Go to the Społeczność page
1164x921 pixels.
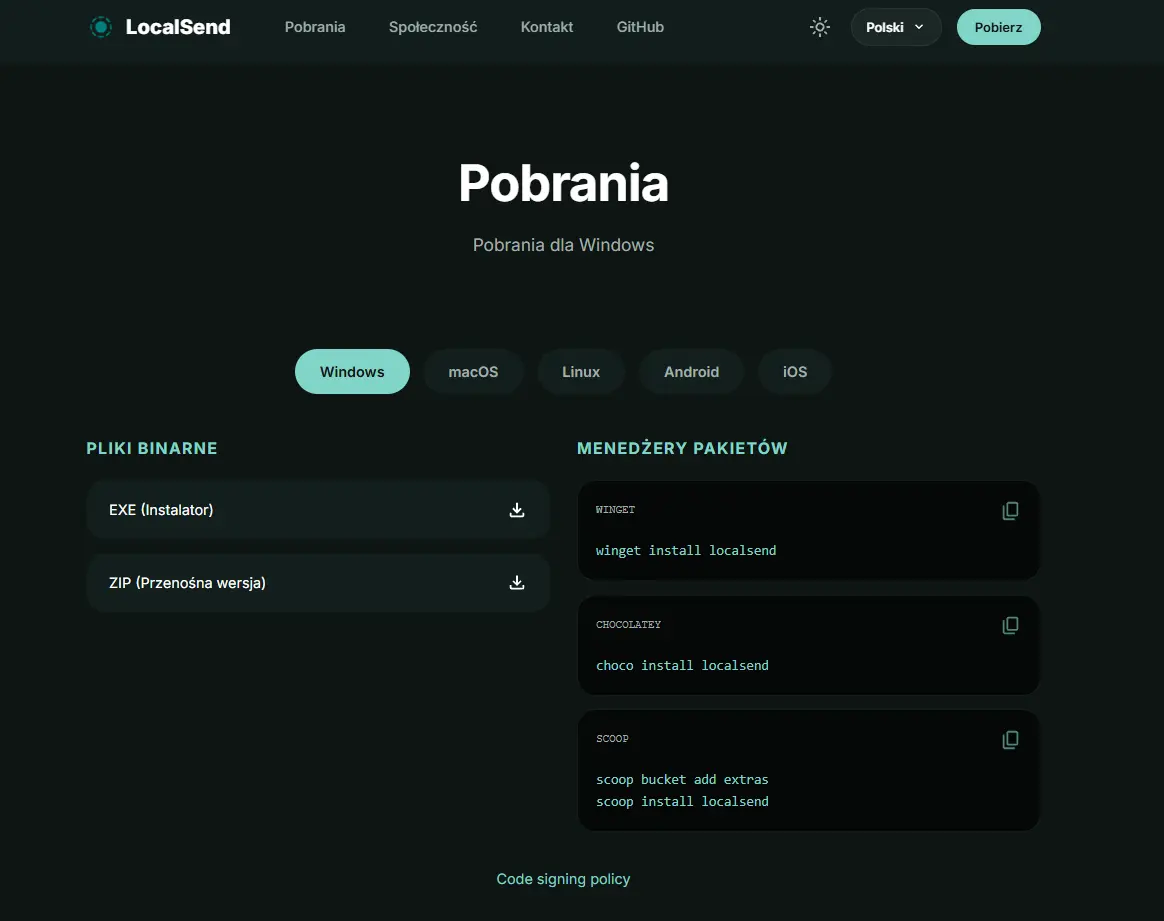click(433, 27)
